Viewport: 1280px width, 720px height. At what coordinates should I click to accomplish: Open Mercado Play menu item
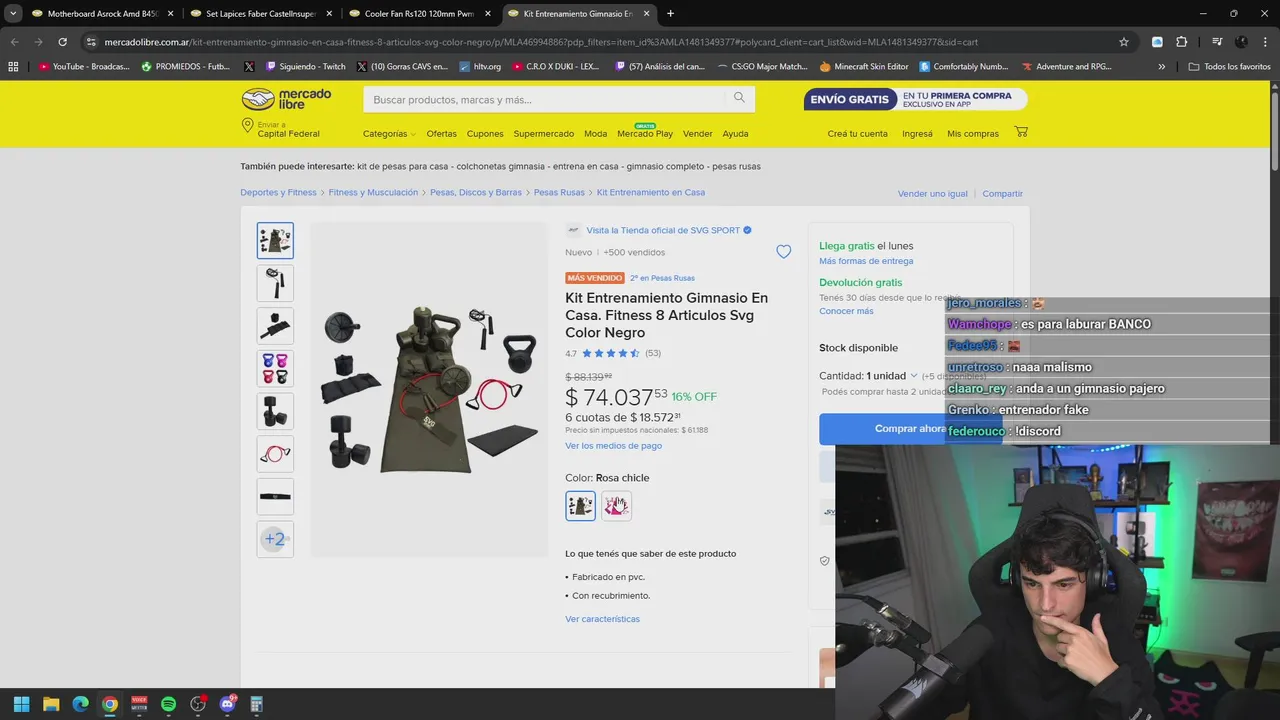coord(645,134)
